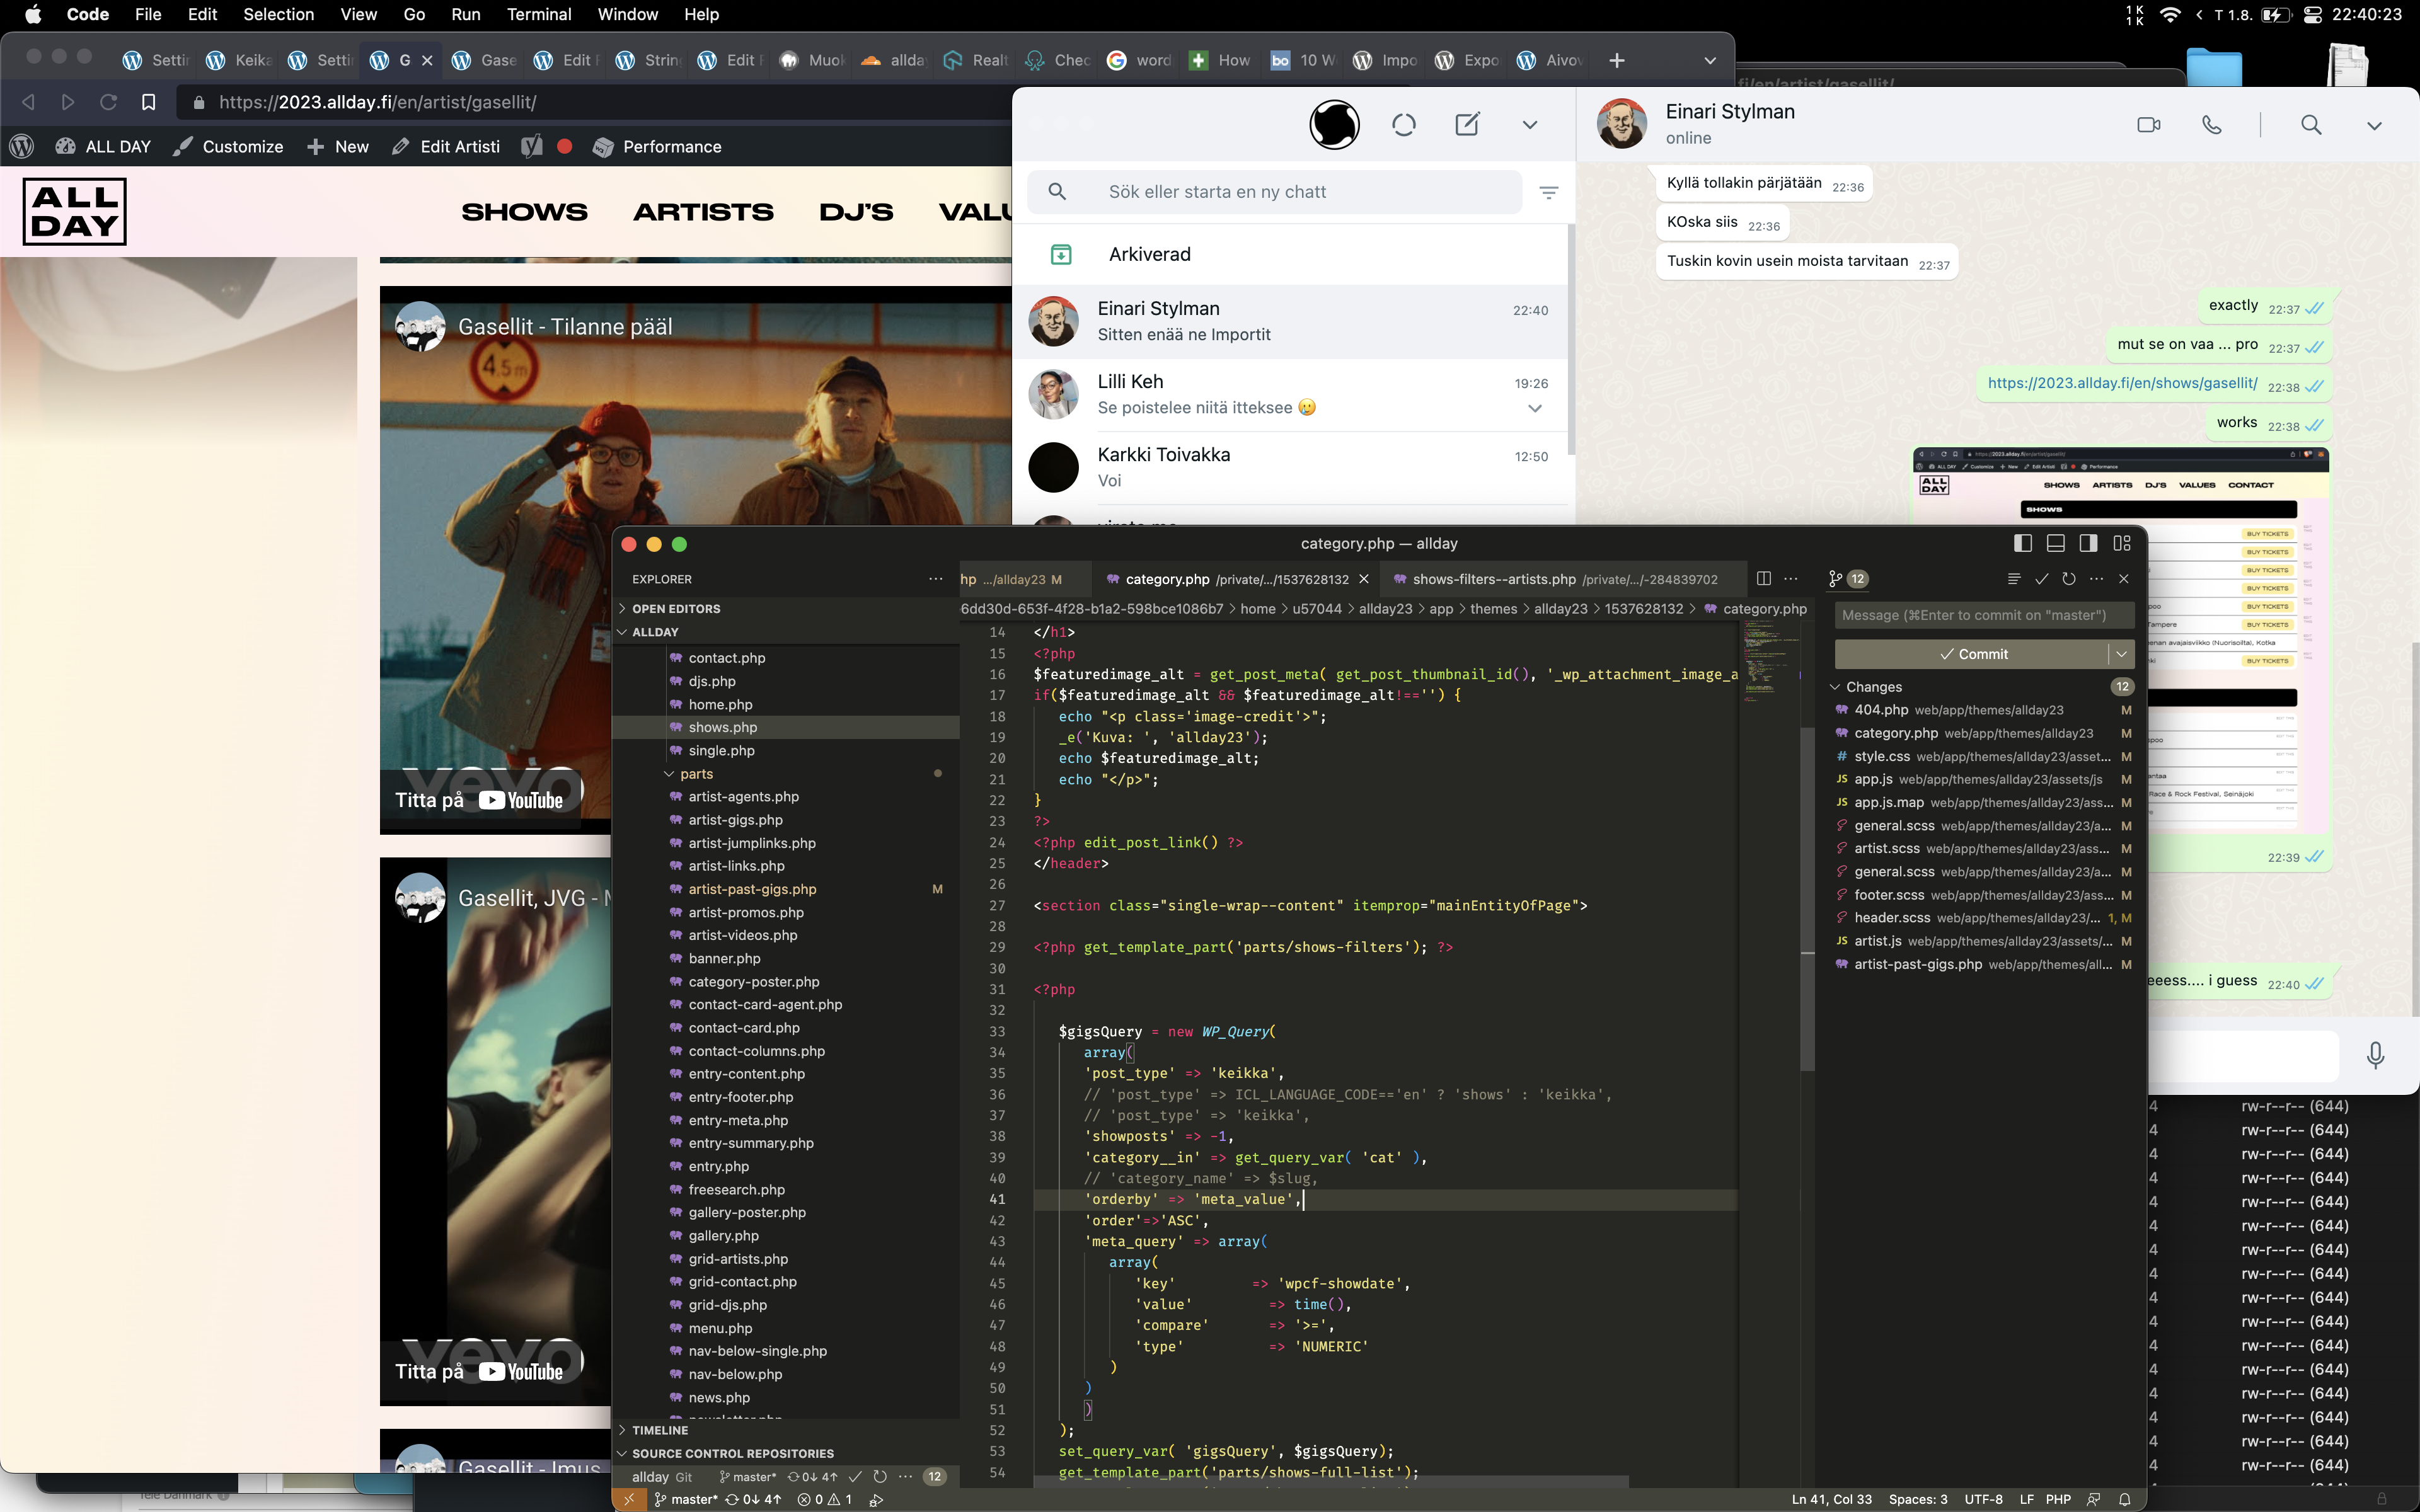Open the Terminal menu in the menu bar
Image resolution: width=2420 pixels, height=1512 pixels.
[538, 14]
